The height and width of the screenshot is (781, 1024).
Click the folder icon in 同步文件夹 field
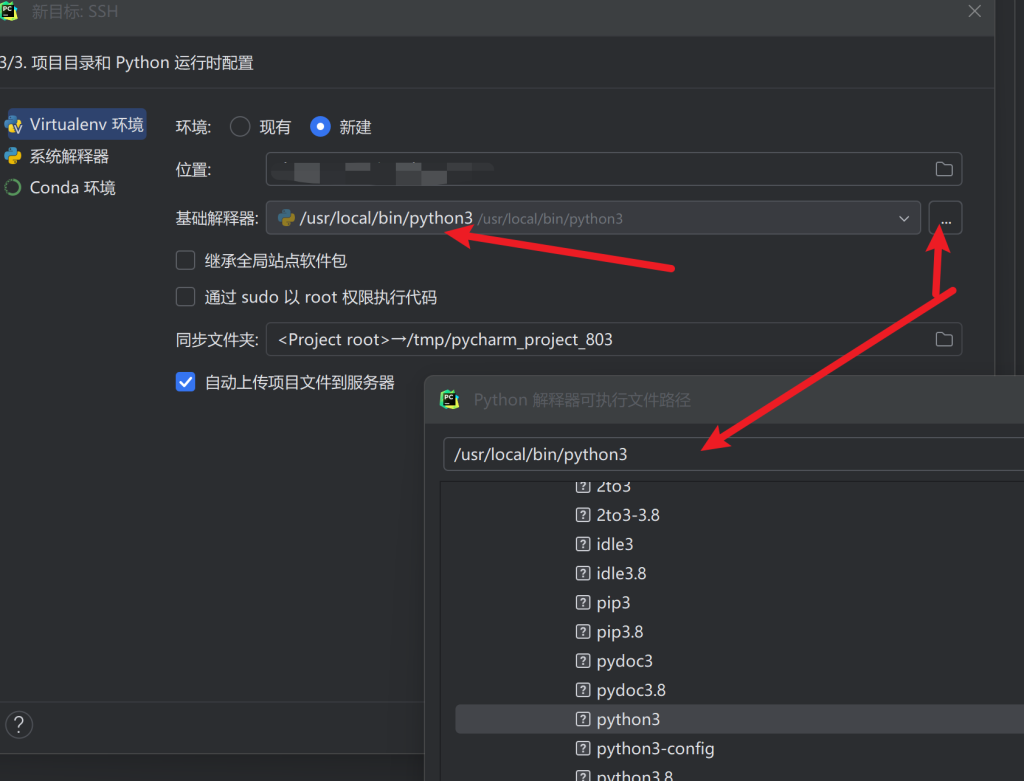tap(943, 339)
